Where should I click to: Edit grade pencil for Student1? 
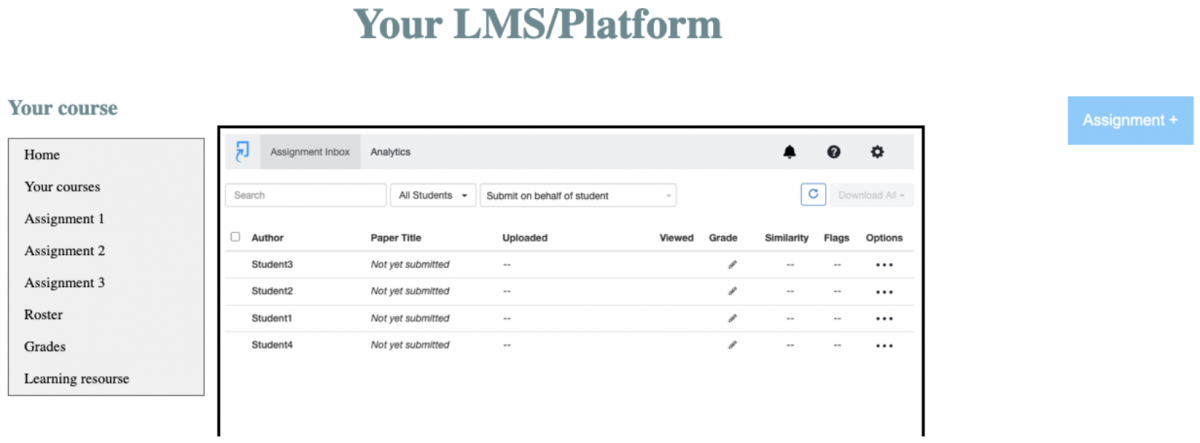click(x=732, y=318)
